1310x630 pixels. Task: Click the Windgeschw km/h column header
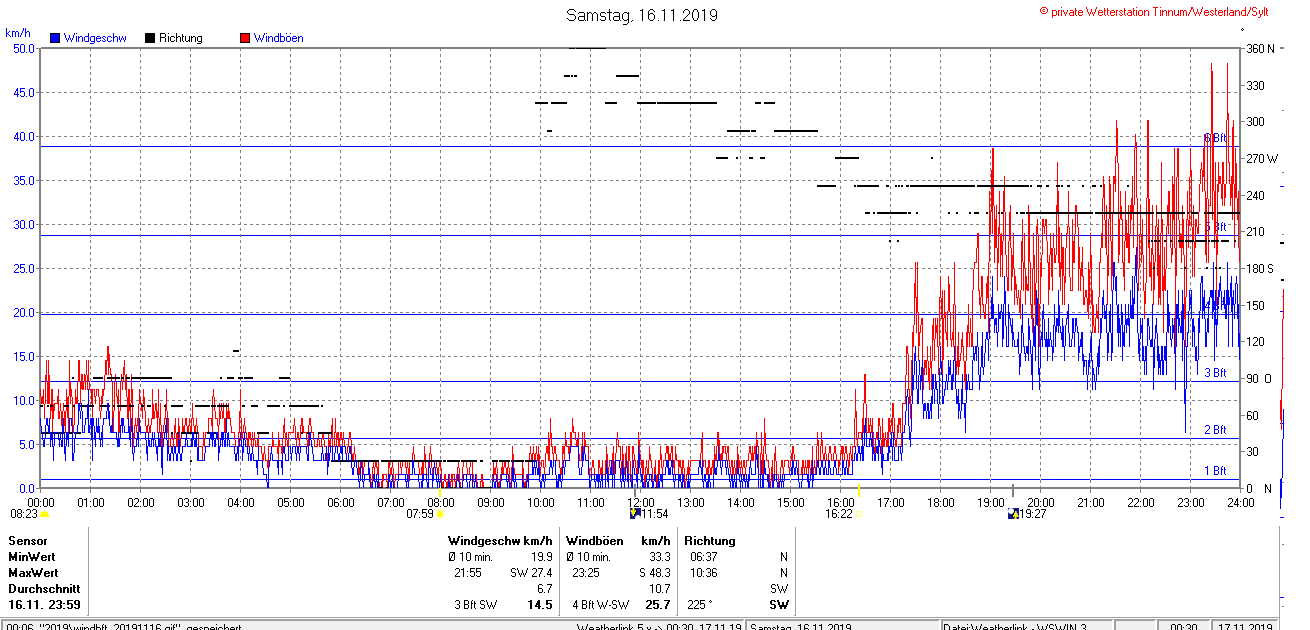click(x=500, y=540)
